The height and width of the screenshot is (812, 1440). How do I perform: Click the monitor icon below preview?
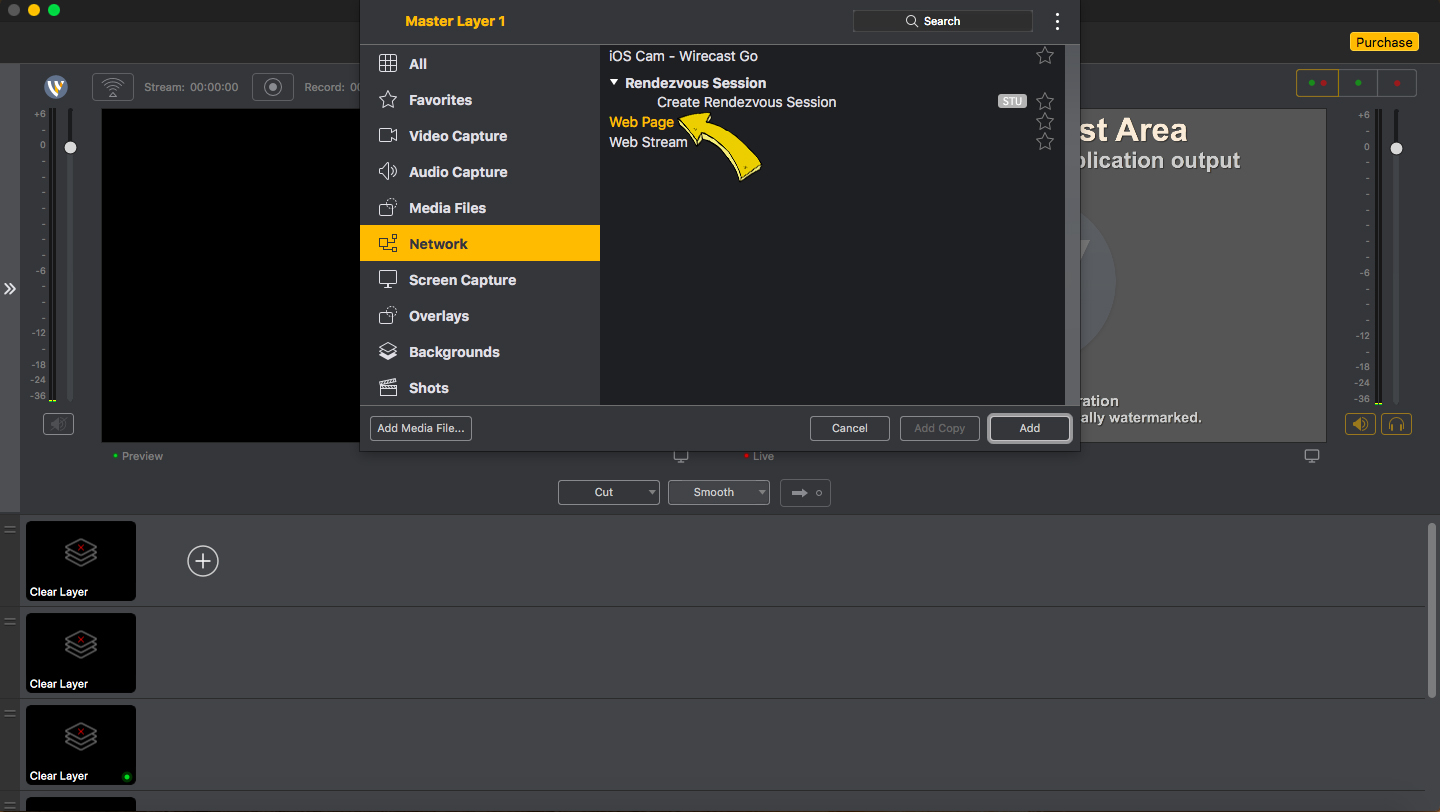coord(681,456)
